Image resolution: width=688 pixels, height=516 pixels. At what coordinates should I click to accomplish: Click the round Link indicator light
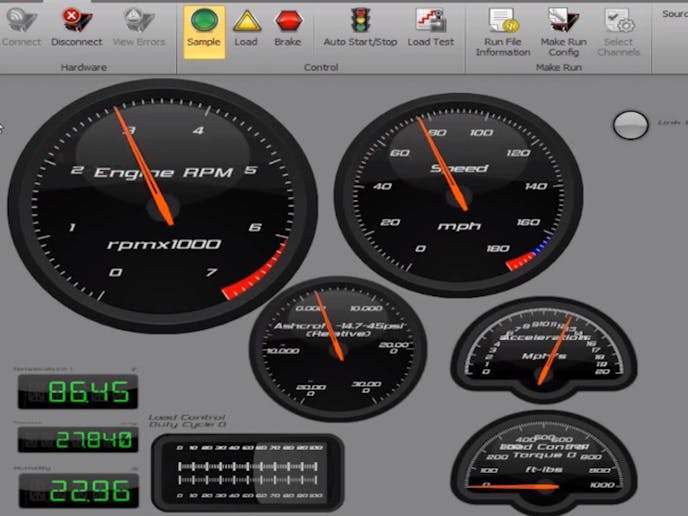point(630,125)
